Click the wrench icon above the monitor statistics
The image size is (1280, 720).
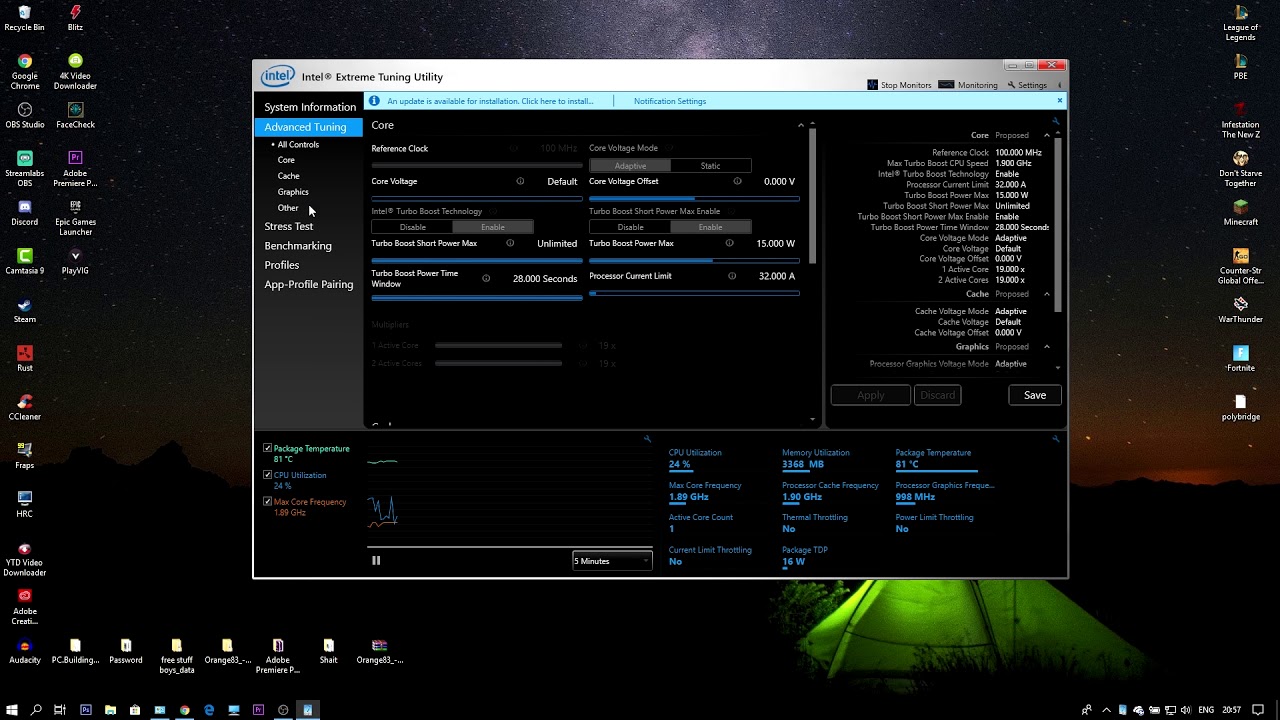tap(1055, 438)
